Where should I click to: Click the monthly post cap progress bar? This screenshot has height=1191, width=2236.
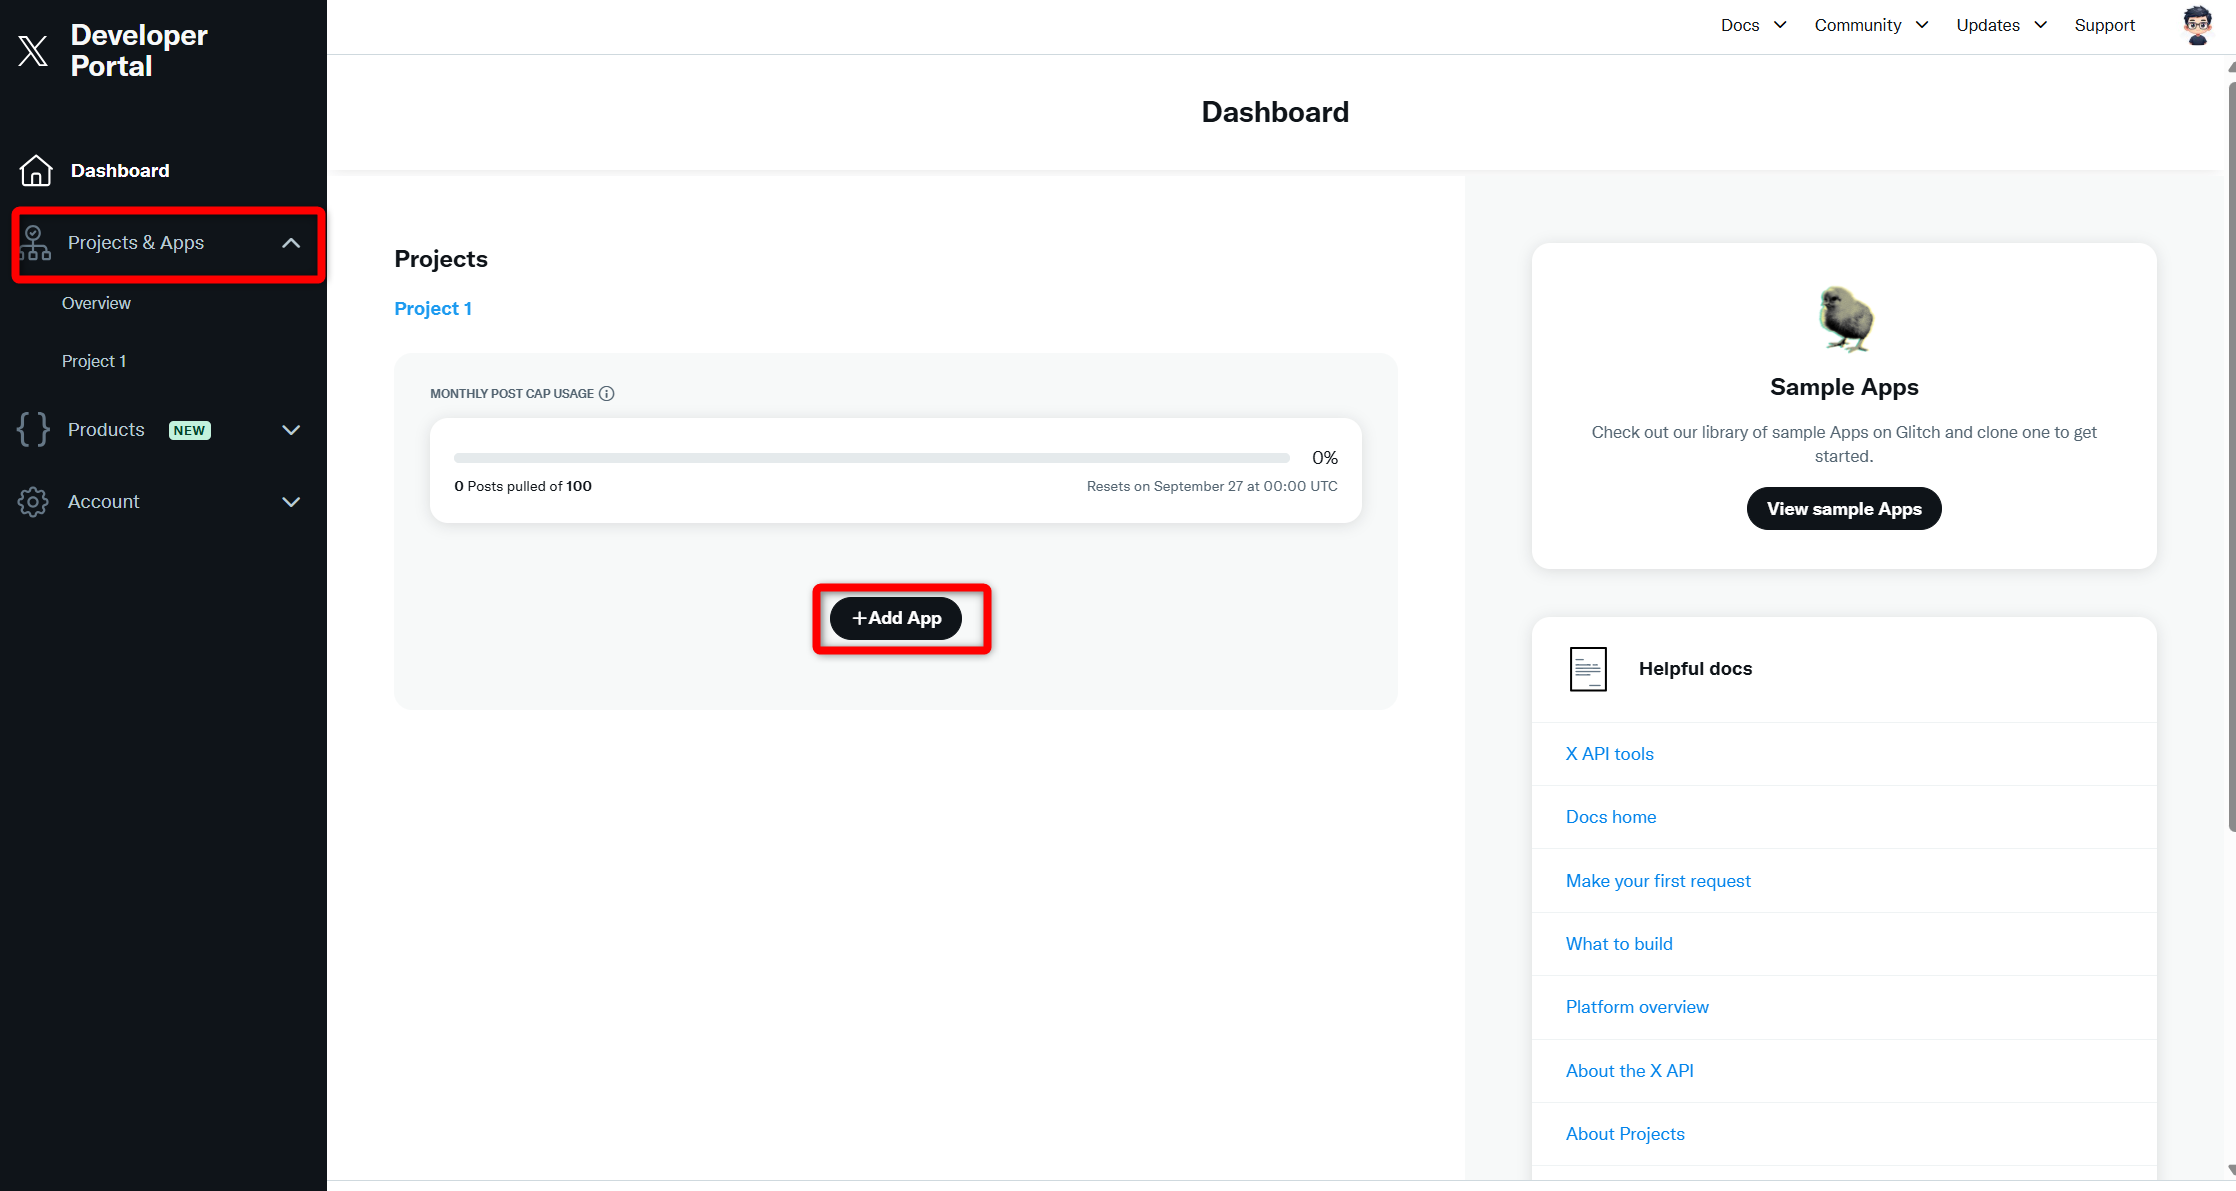tap(871, 458)
